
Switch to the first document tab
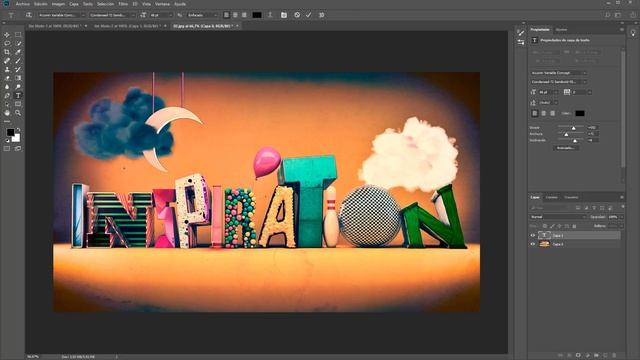pyautogui.click(x=56, y=26)
